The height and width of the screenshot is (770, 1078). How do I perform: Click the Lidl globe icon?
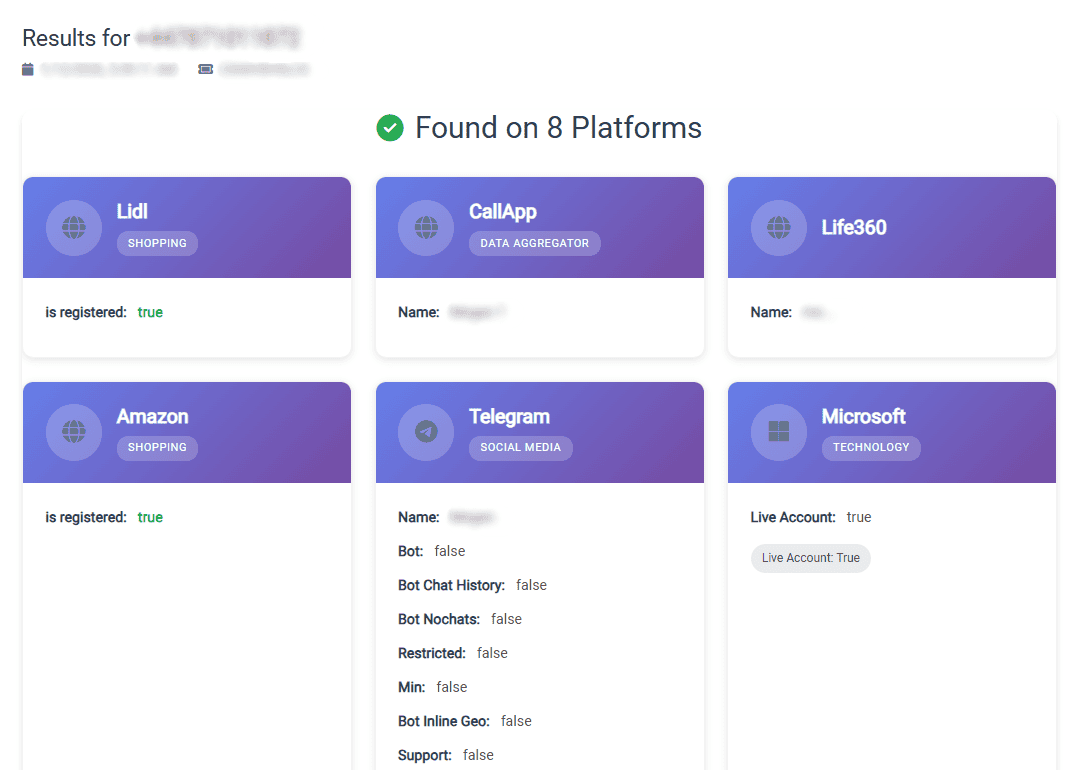[x=74, y=228]
